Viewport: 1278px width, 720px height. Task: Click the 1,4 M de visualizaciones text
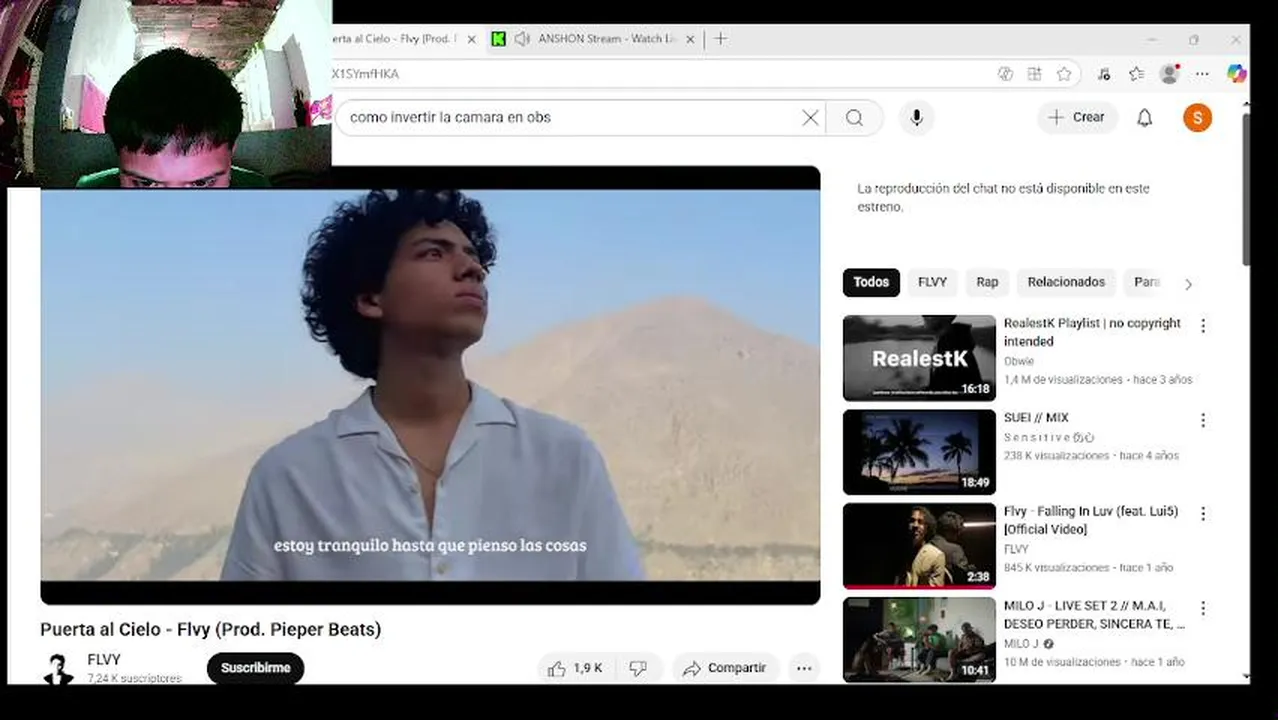click(1063, 380)
